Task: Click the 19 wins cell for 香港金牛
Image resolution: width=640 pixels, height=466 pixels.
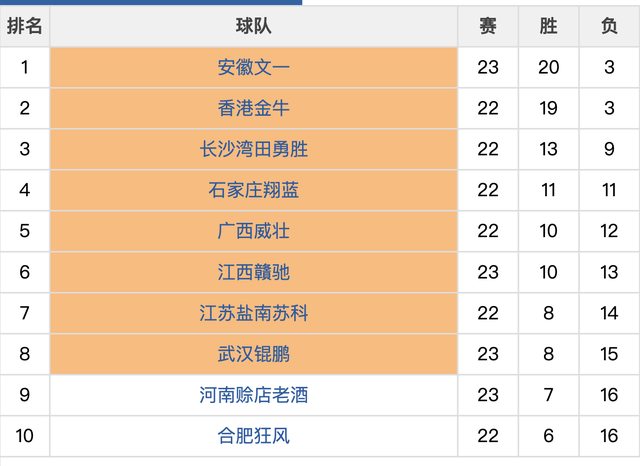Action: [x=548, y=109]
